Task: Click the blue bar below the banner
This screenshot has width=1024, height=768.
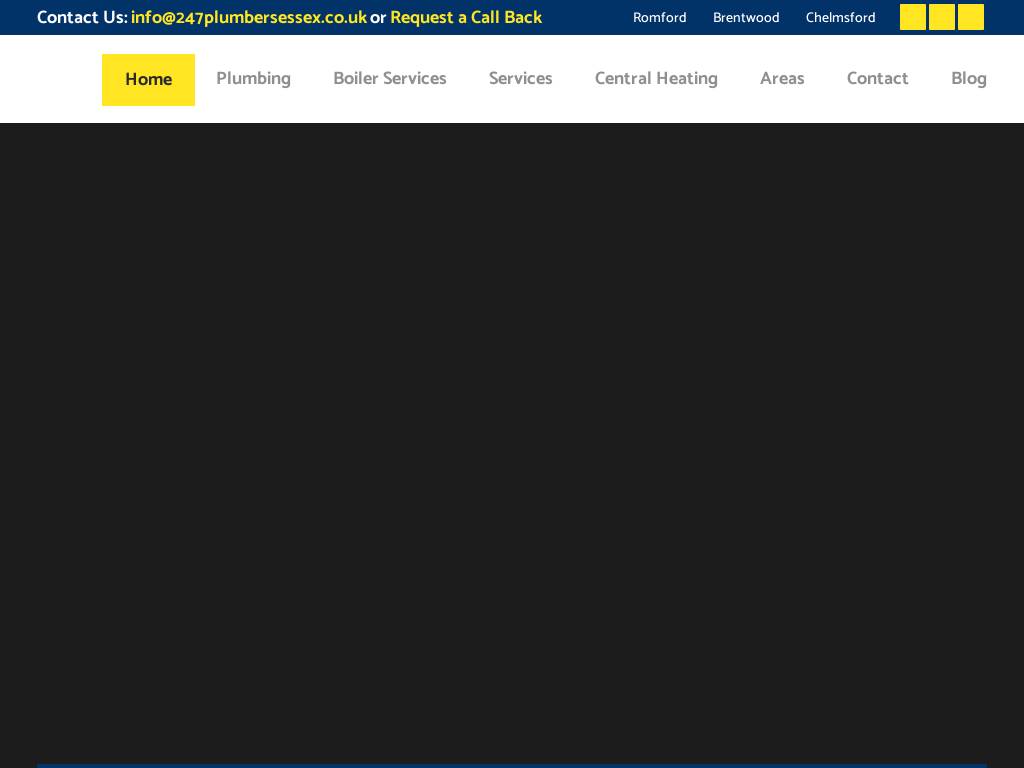Action: click(x=512, y=765)
